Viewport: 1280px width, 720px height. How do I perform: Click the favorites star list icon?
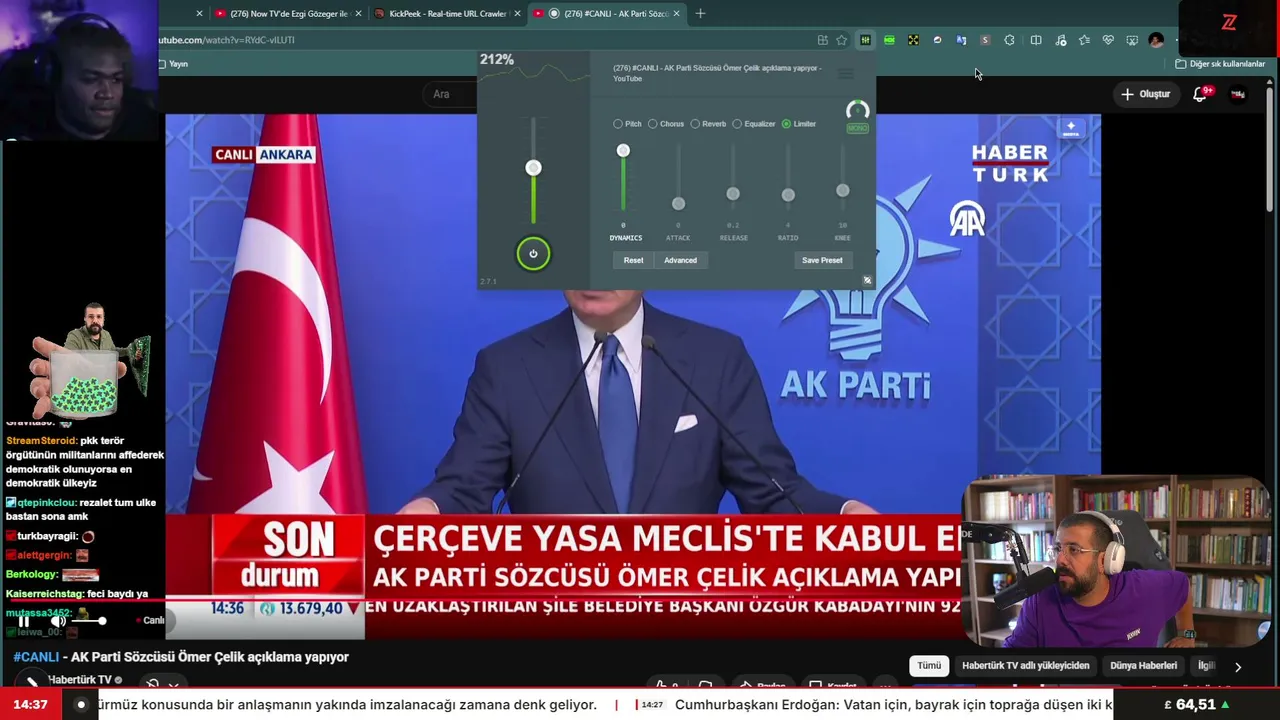coord(1084,40)
